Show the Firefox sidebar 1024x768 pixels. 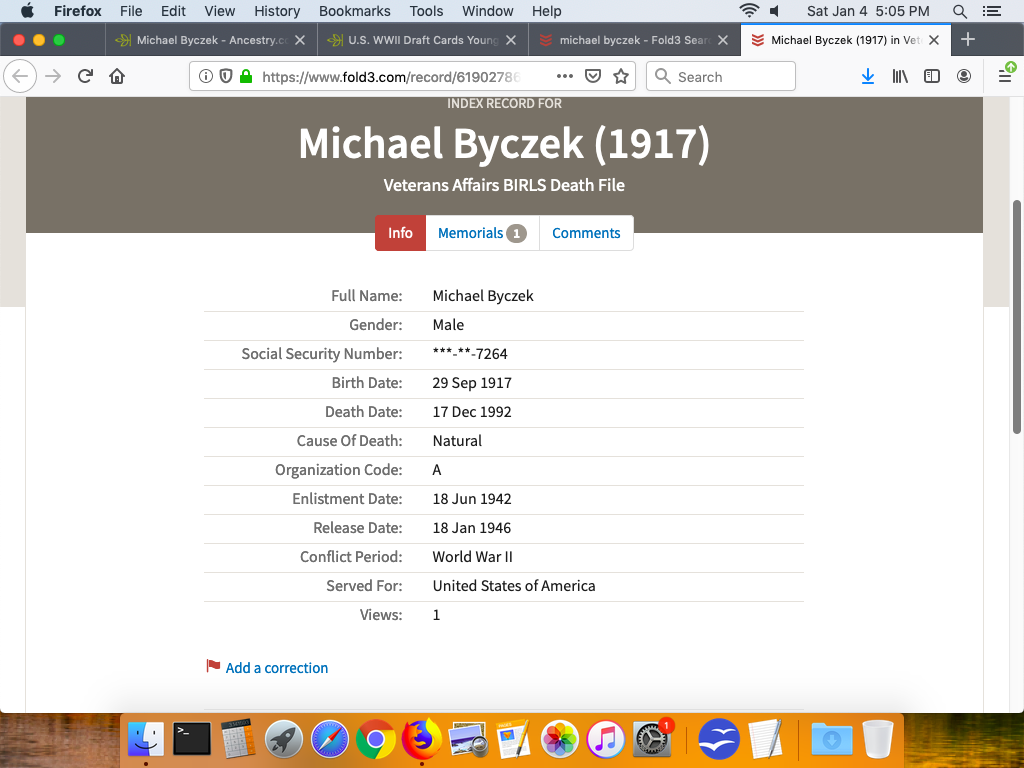pos(932,77)
